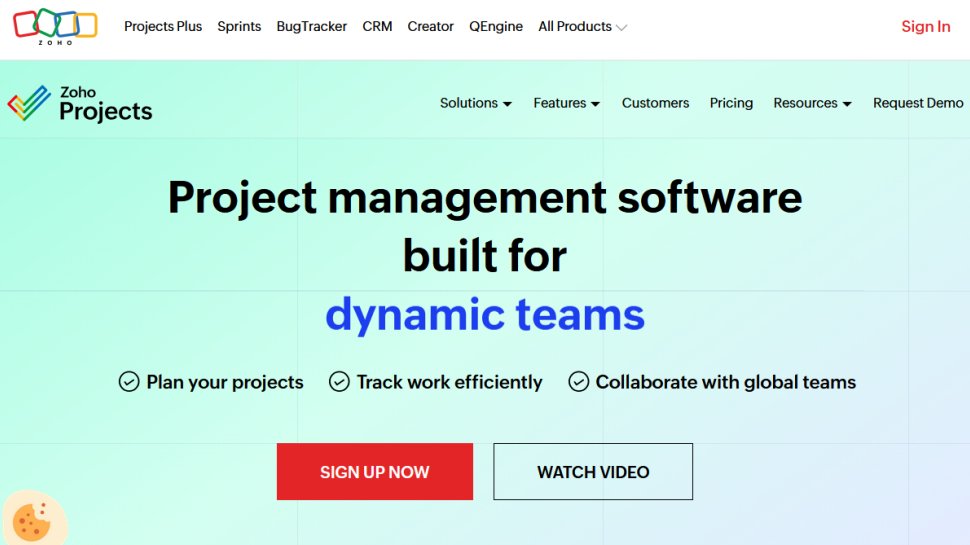Open the Sprints product link

239,27
